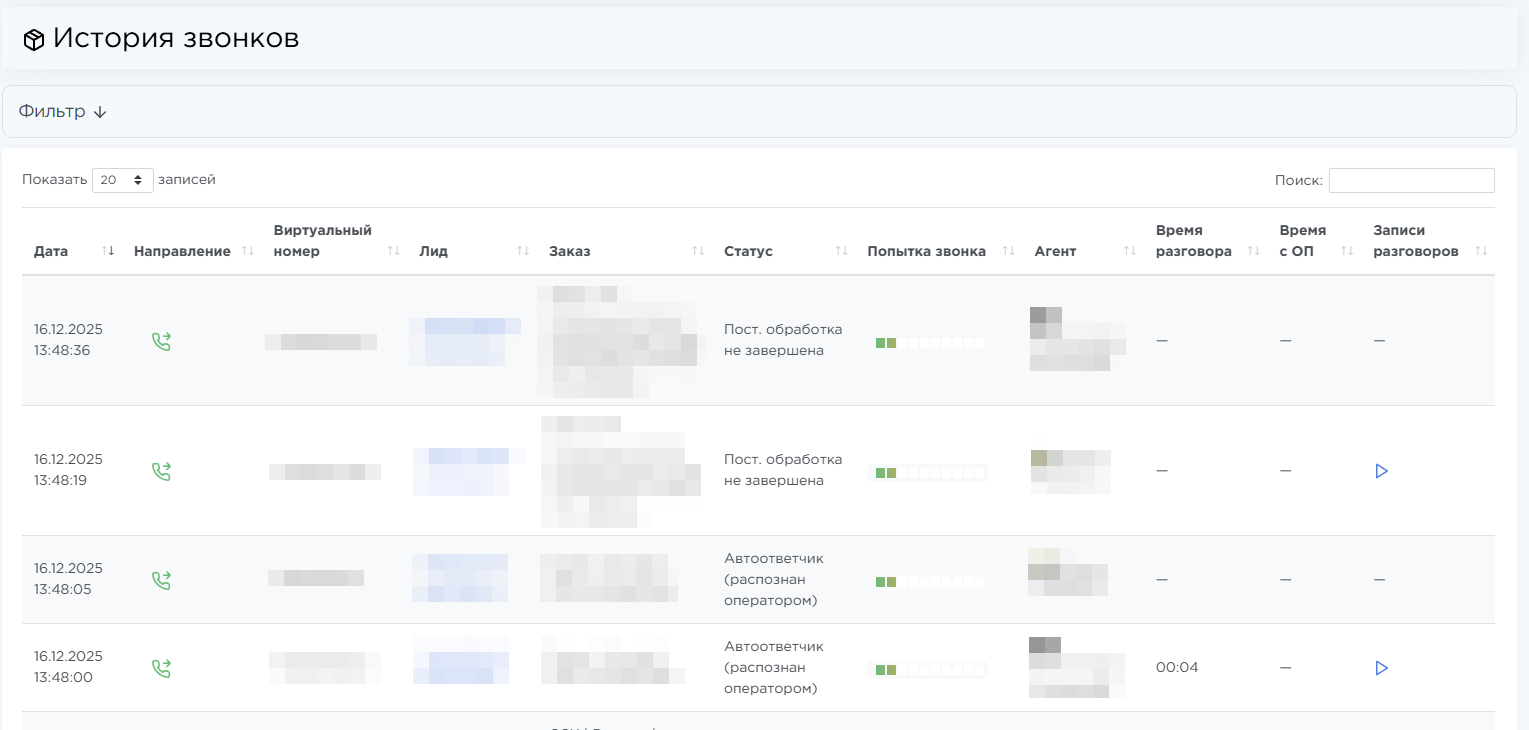
Task: Sort by Попытка звонка column
Action: pos(926,251)
